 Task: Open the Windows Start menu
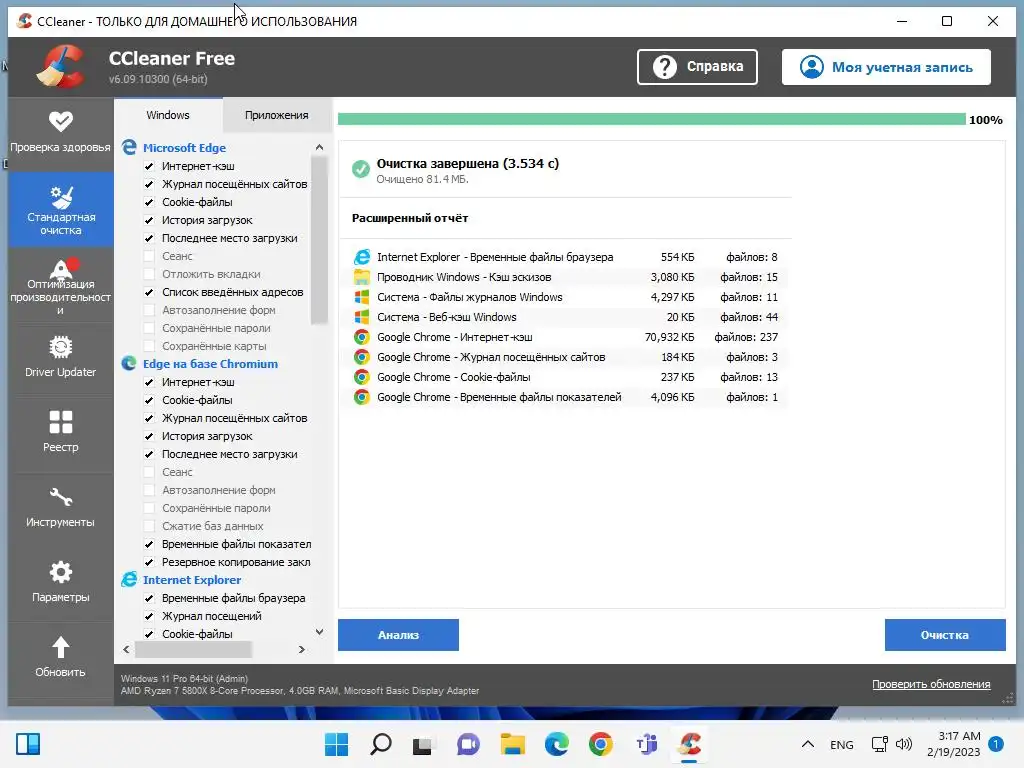coord(336,744)
